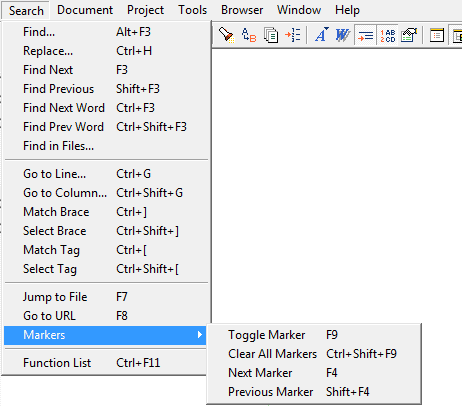Screen dimensions: 462x406
Task: Choose Replace... menu entry
Action: (x=106, y=51)
